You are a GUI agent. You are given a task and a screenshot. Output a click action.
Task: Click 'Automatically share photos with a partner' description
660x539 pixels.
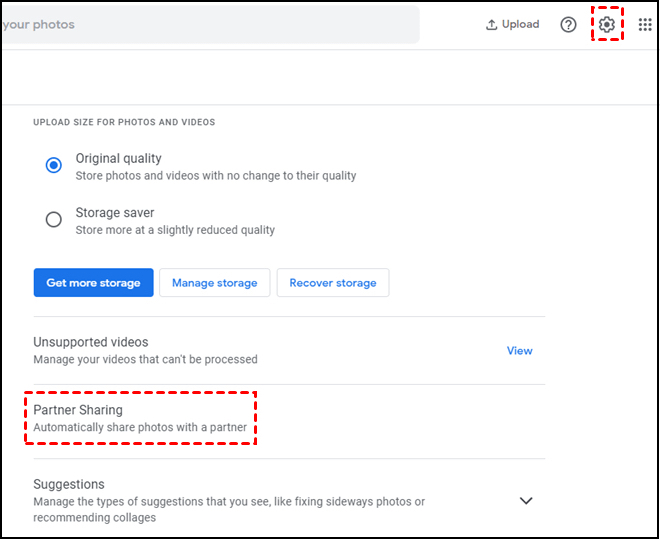[x=140, y=428]
